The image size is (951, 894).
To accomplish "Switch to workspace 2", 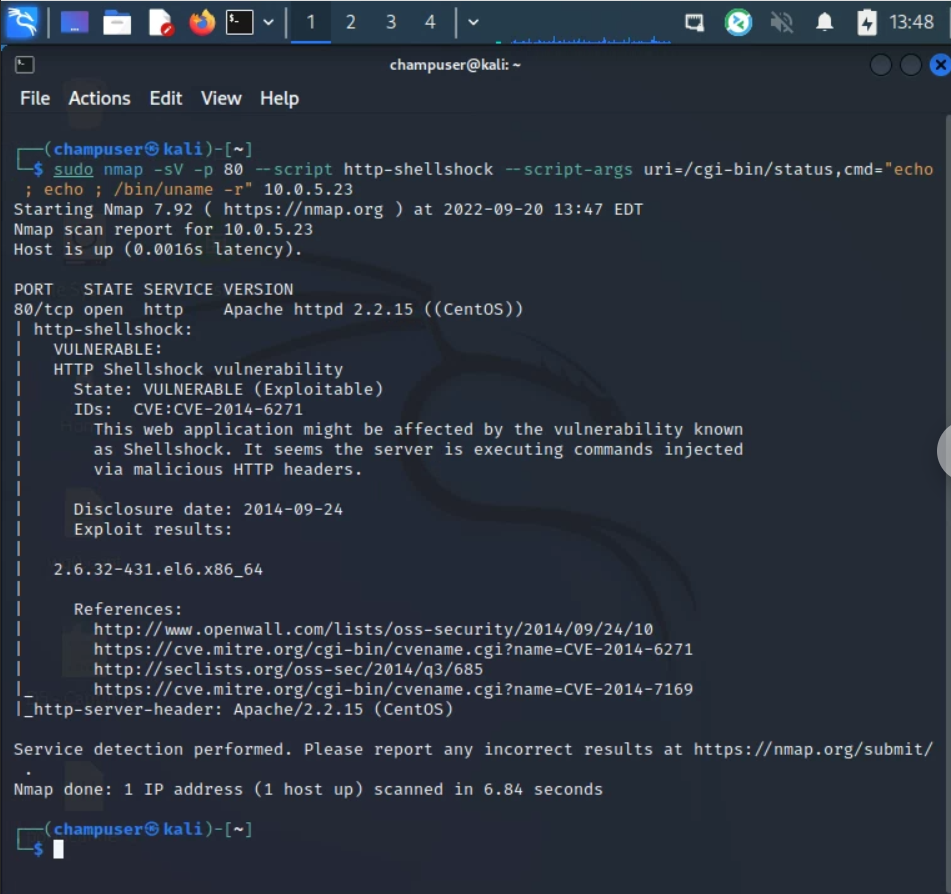I will (x=351, y=22).
